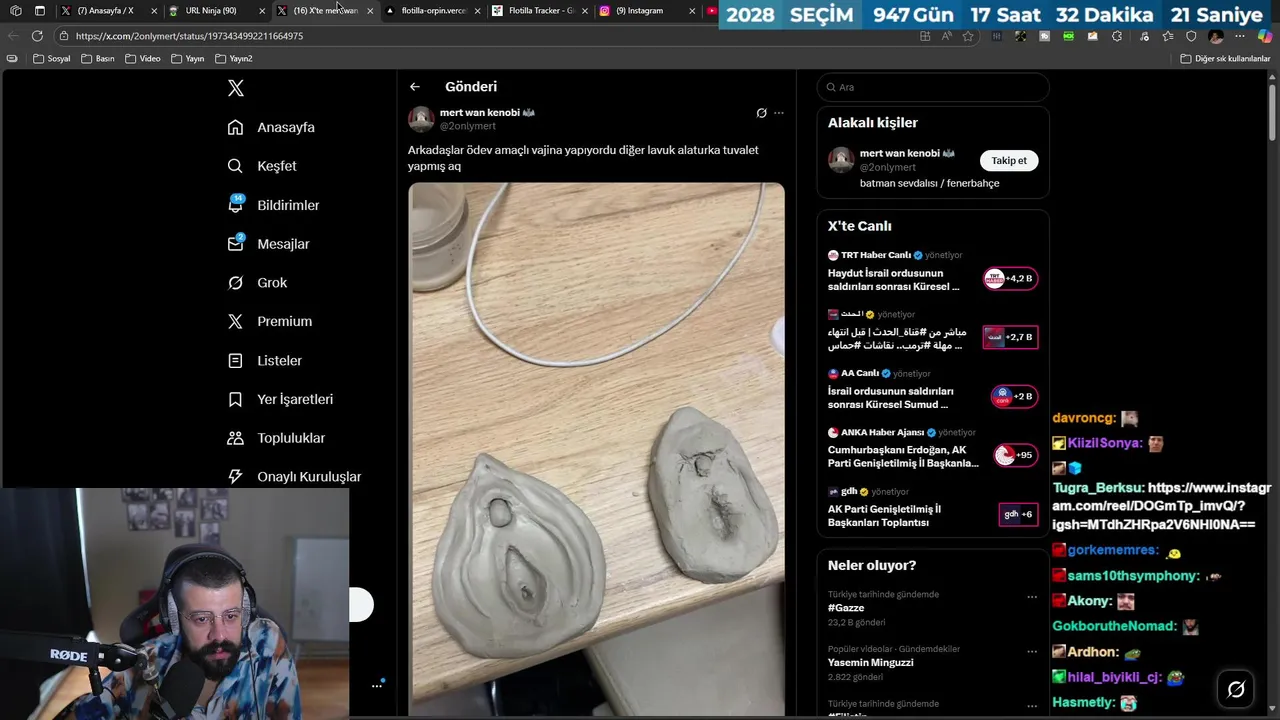Open ANKA Haber Ajansı live broadcast
This screenshot has height=720, width=1280.
pos(932,449)
